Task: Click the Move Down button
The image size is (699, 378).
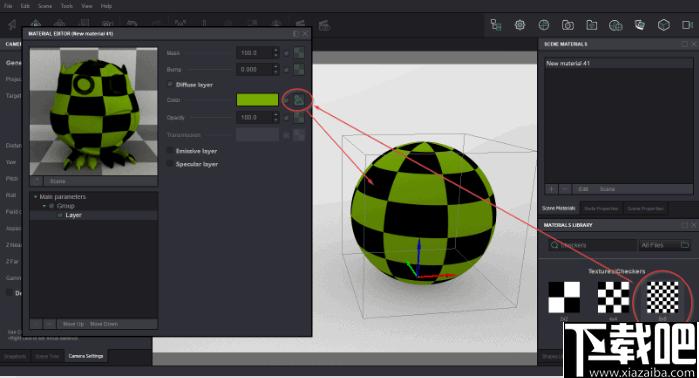Action: point(104,324)
